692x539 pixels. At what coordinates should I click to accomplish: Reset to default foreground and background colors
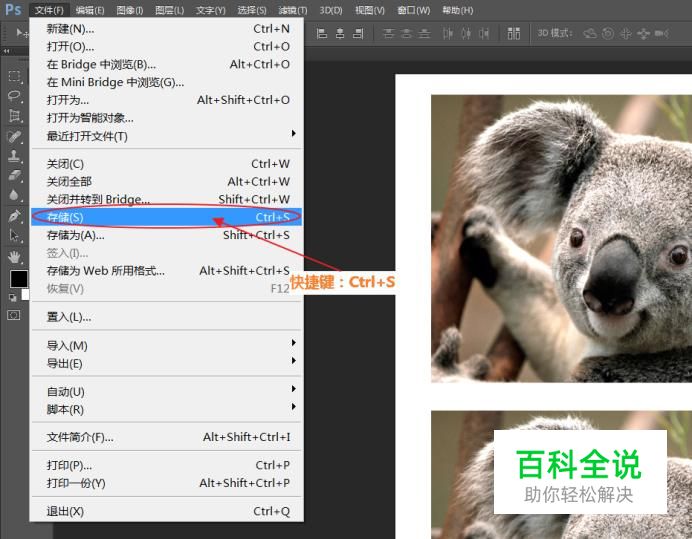tap(13, 298)
